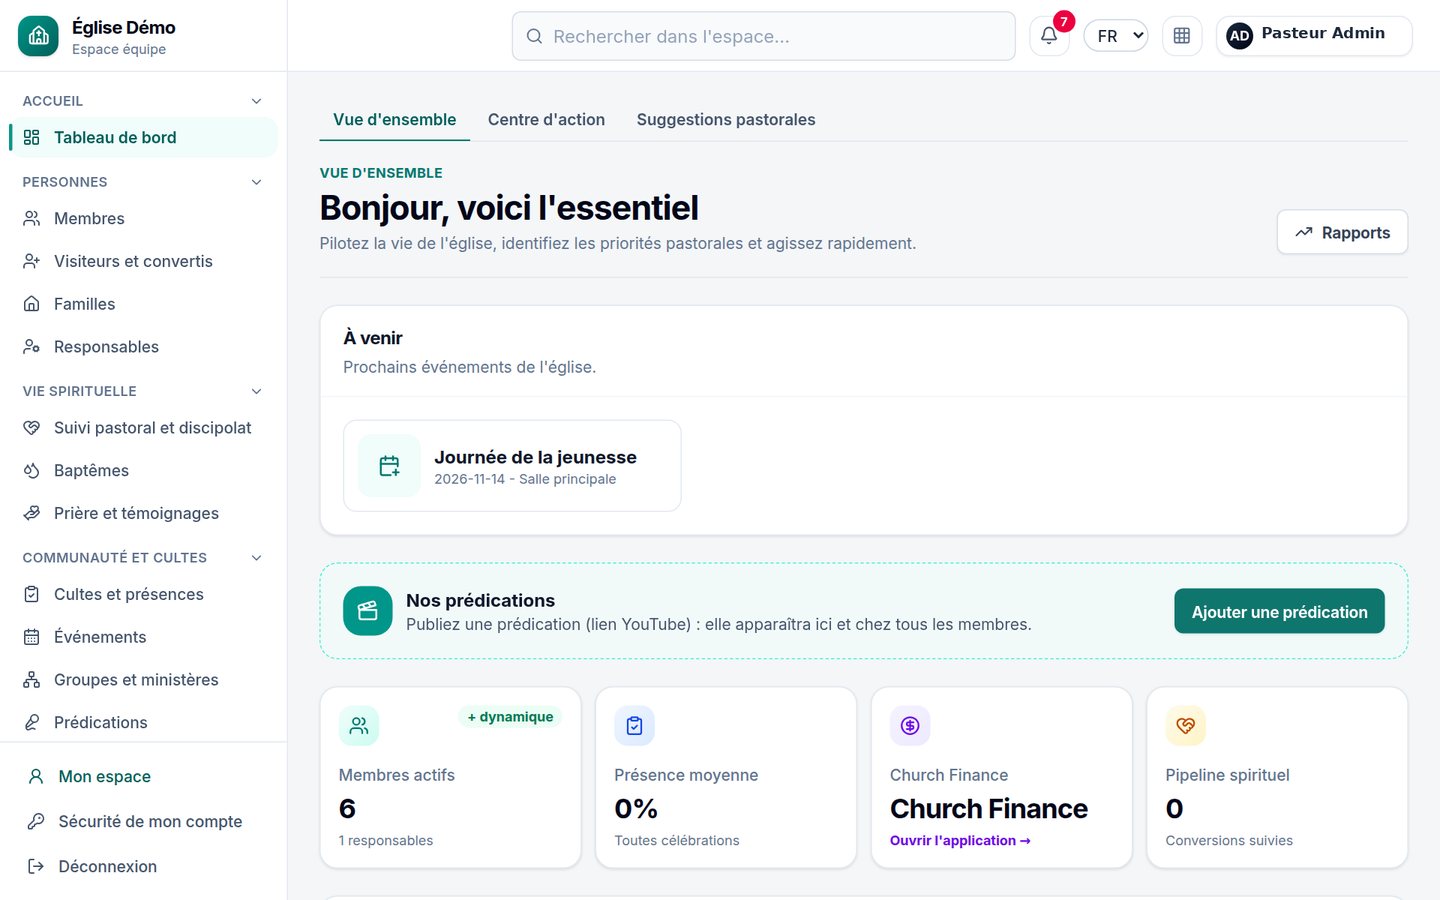Open the Mon espace link
The width and height of the screenshot is (1440, 900).
pos(143,776)
